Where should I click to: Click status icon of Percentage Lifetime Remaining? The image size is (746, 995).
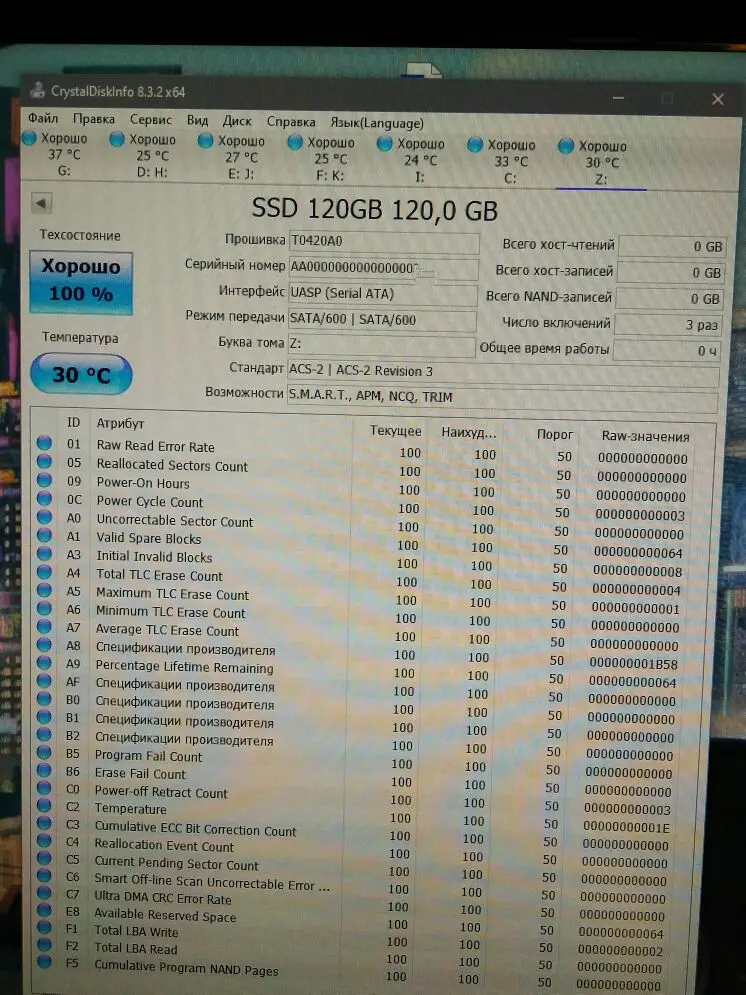pos(44,662)
